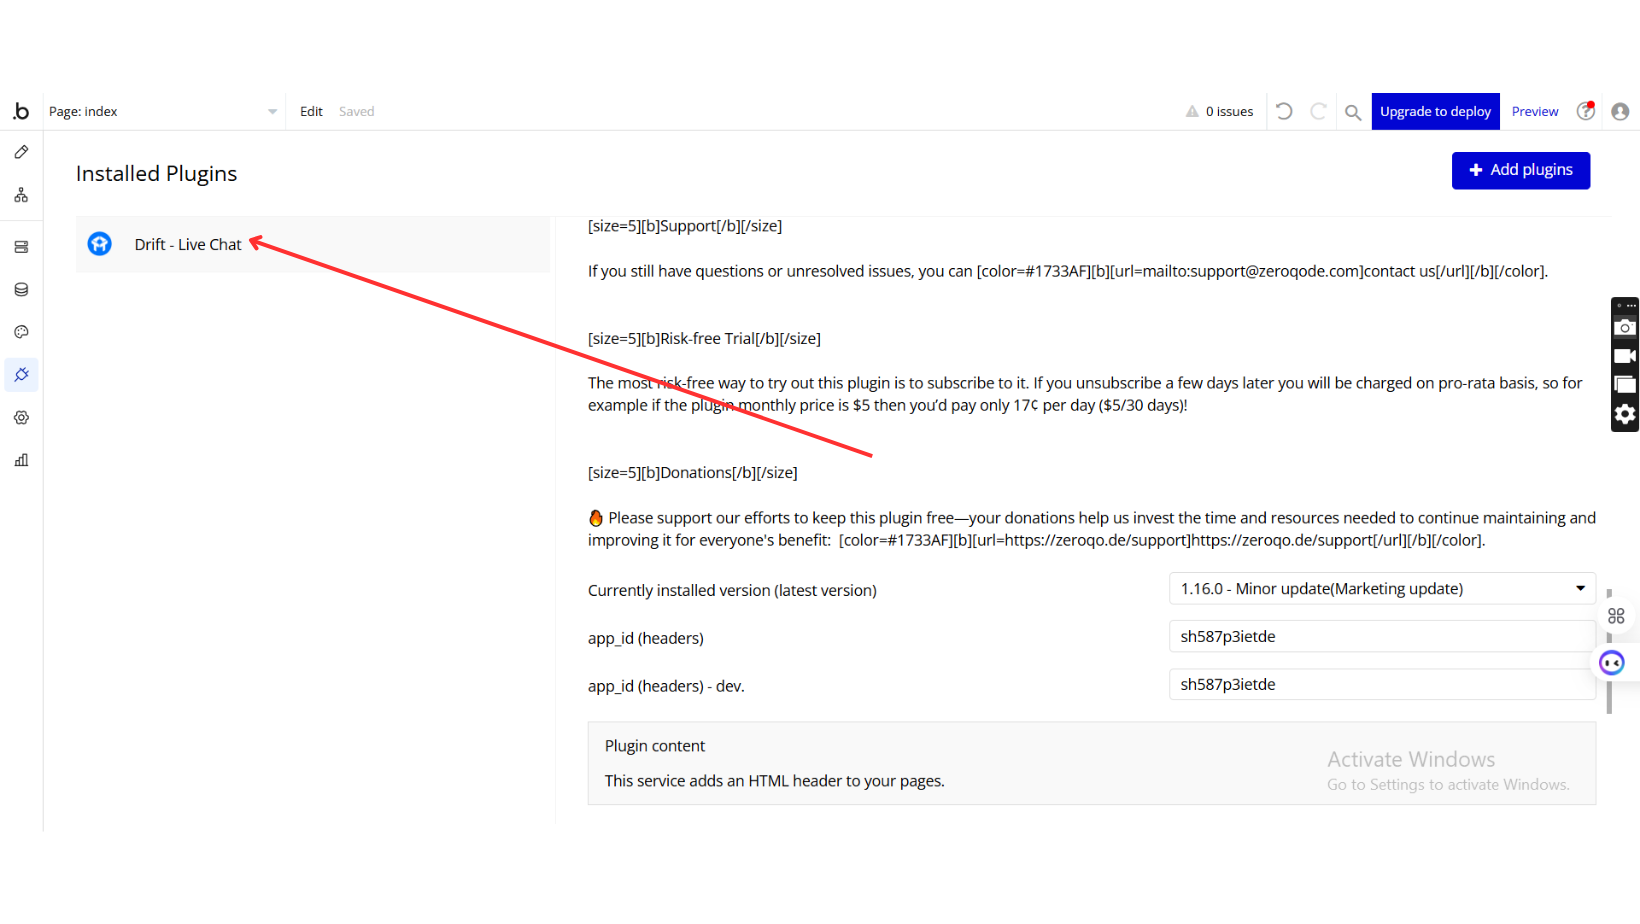Click the four-squares grid icon on right edge
Screen dimensions: 1640x924
pos(1616,616)
